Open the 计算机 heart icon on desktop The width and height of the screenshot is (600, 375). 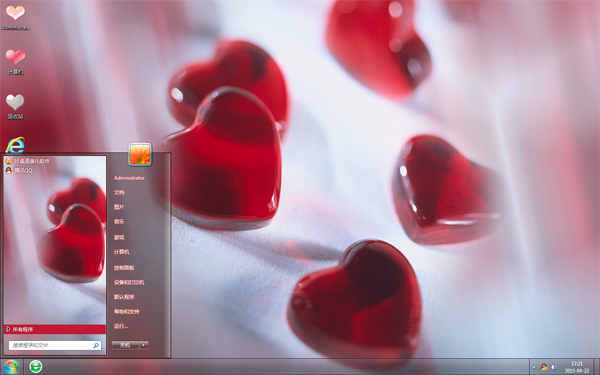point(15,61)
